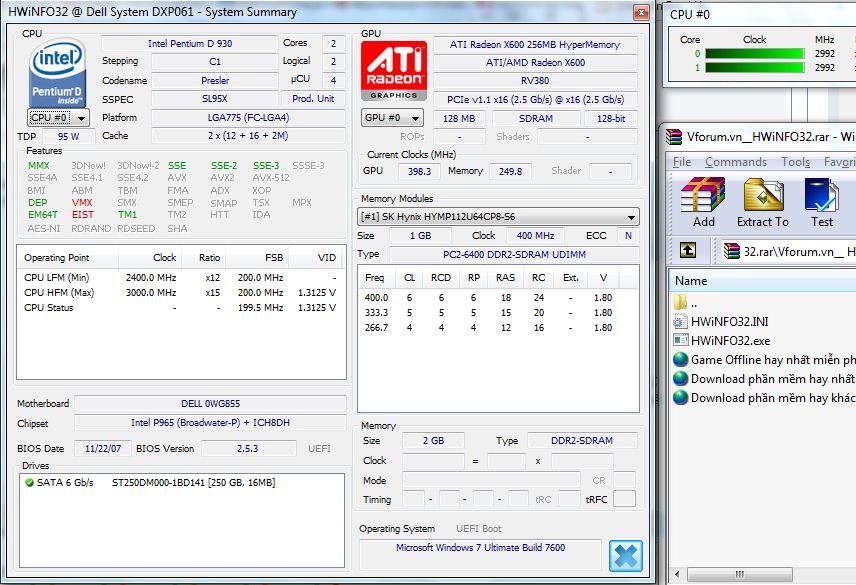Close the summary with the blue X button
Viewport: 856px width, 585px height.
coord(626,556)
